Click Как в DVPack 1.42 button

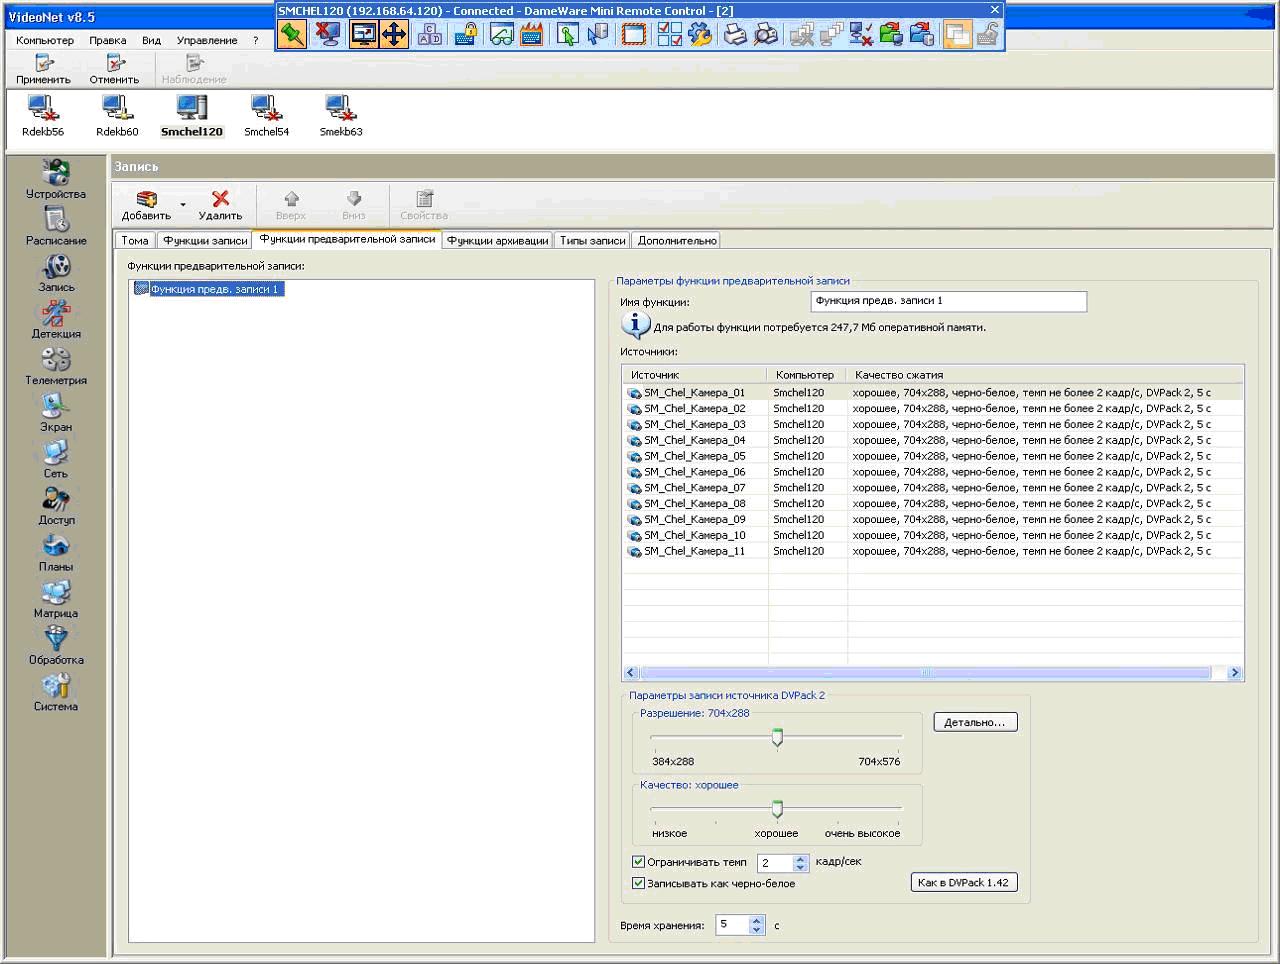(x=964, y=882)
